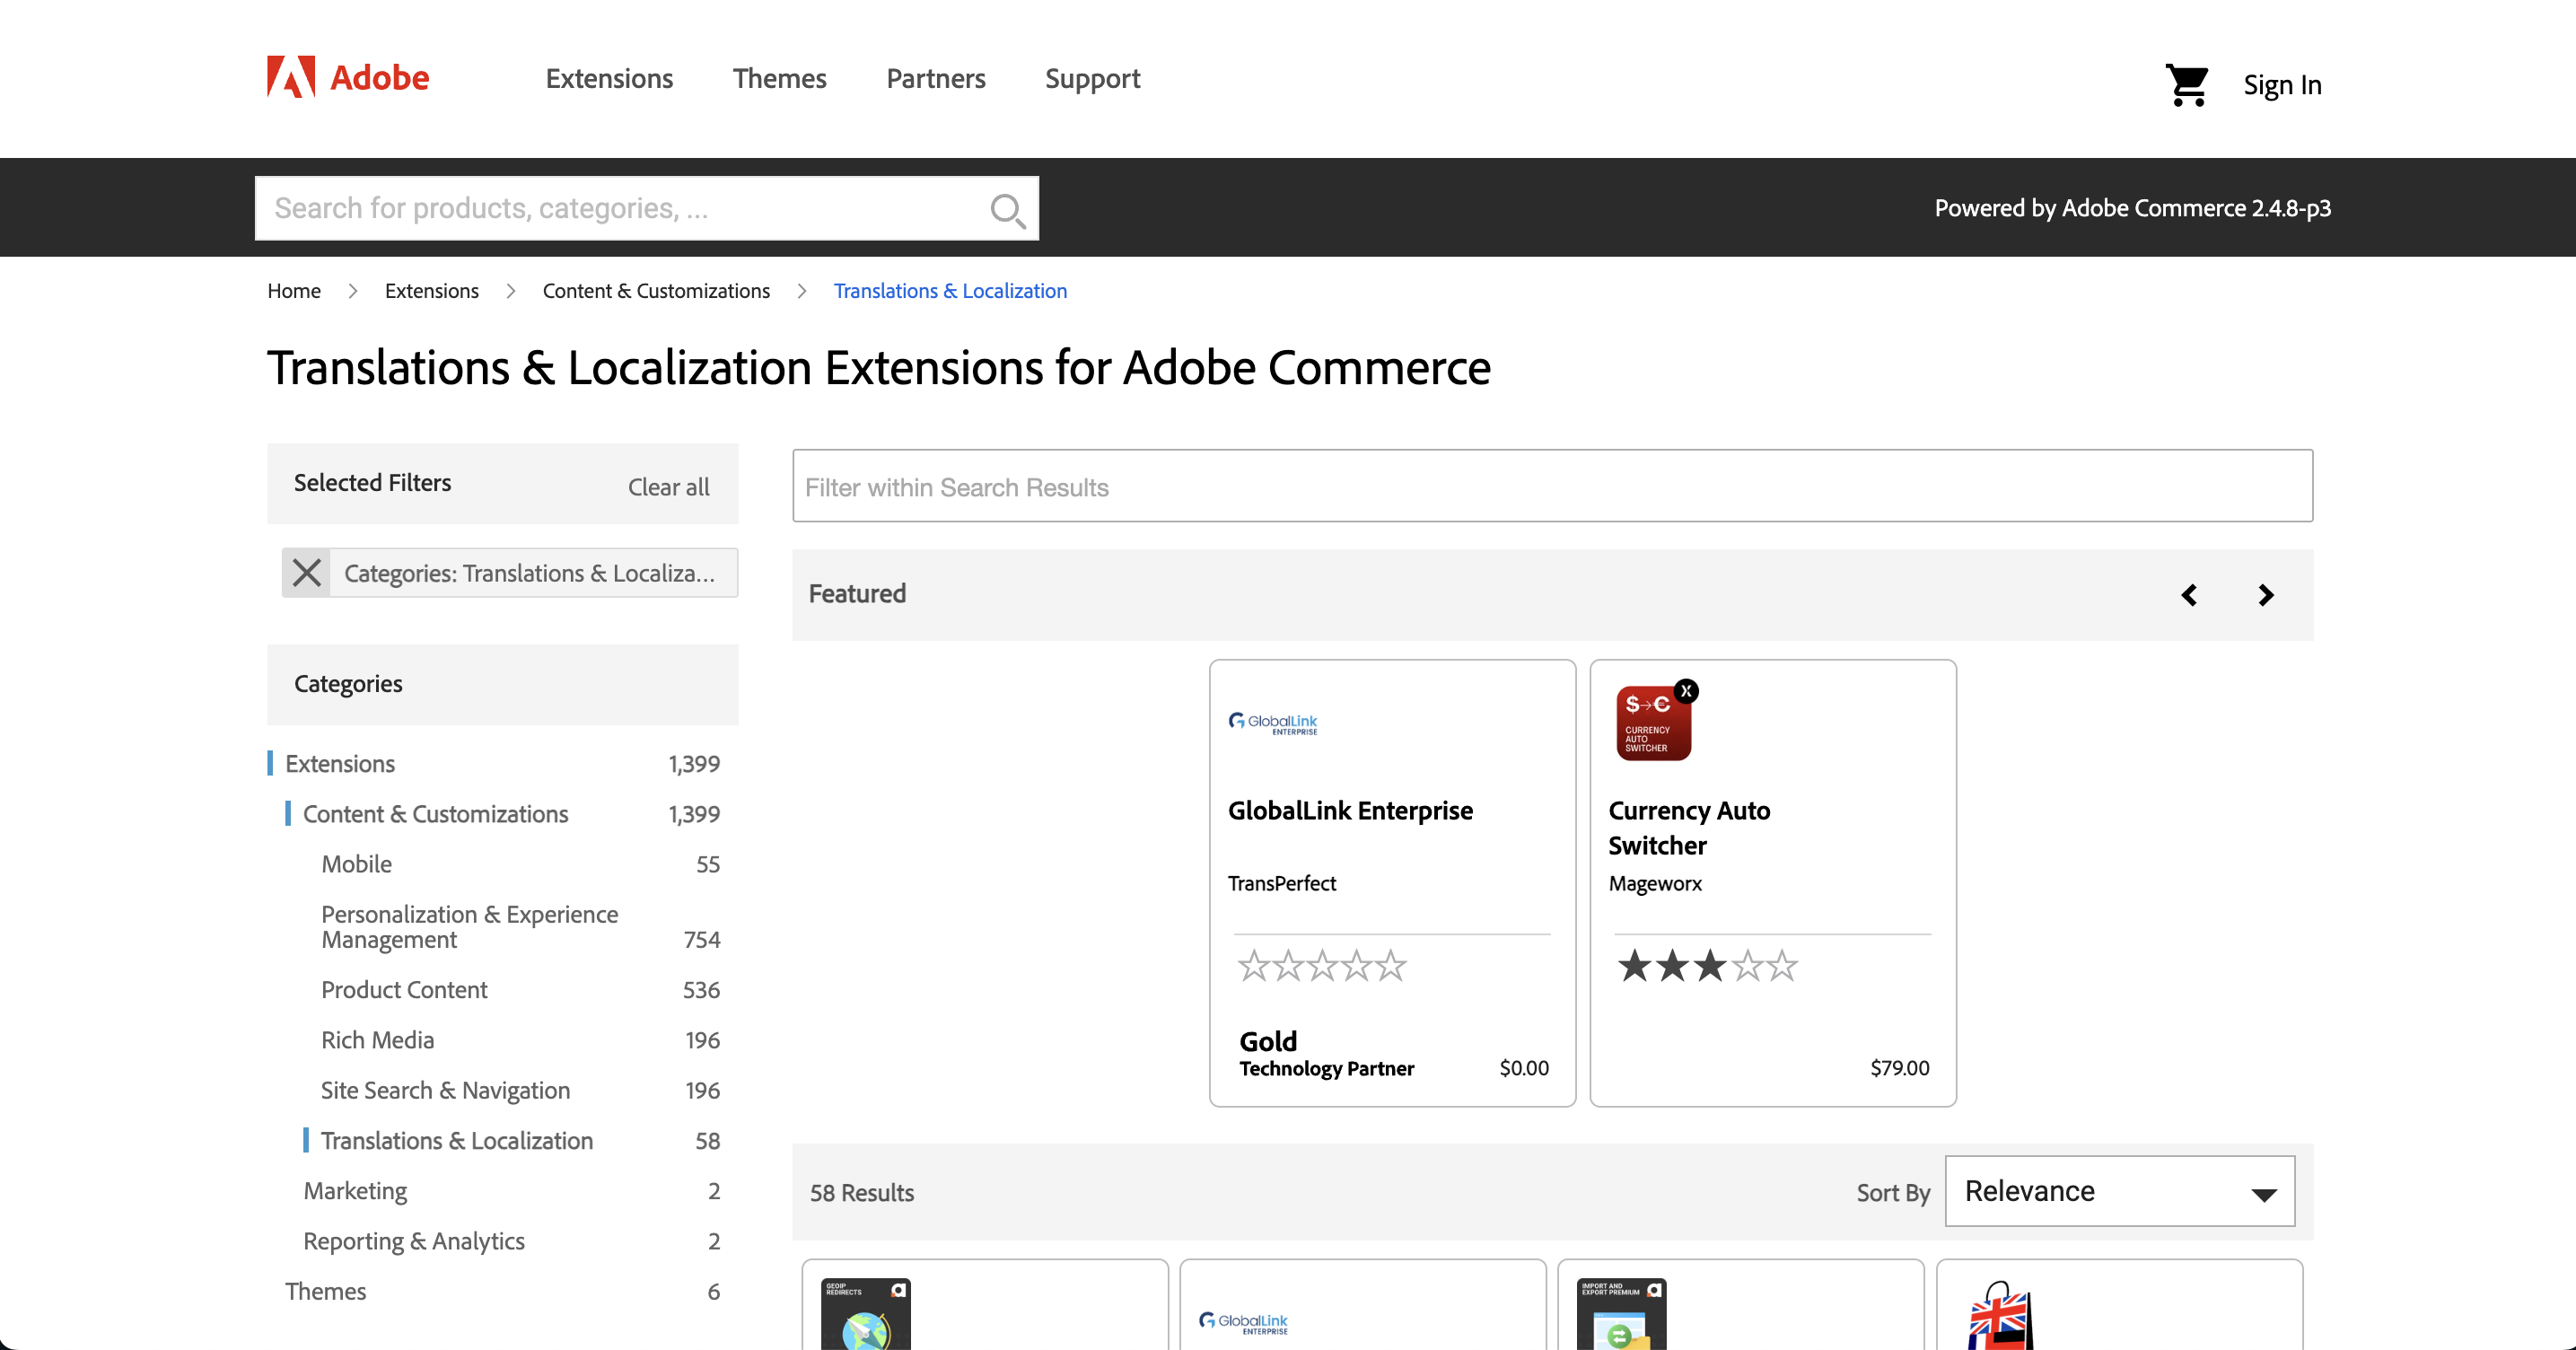Open the GlobalLink result card logo
The image size is (2576, 1350).
[x=1244, y=1323]
